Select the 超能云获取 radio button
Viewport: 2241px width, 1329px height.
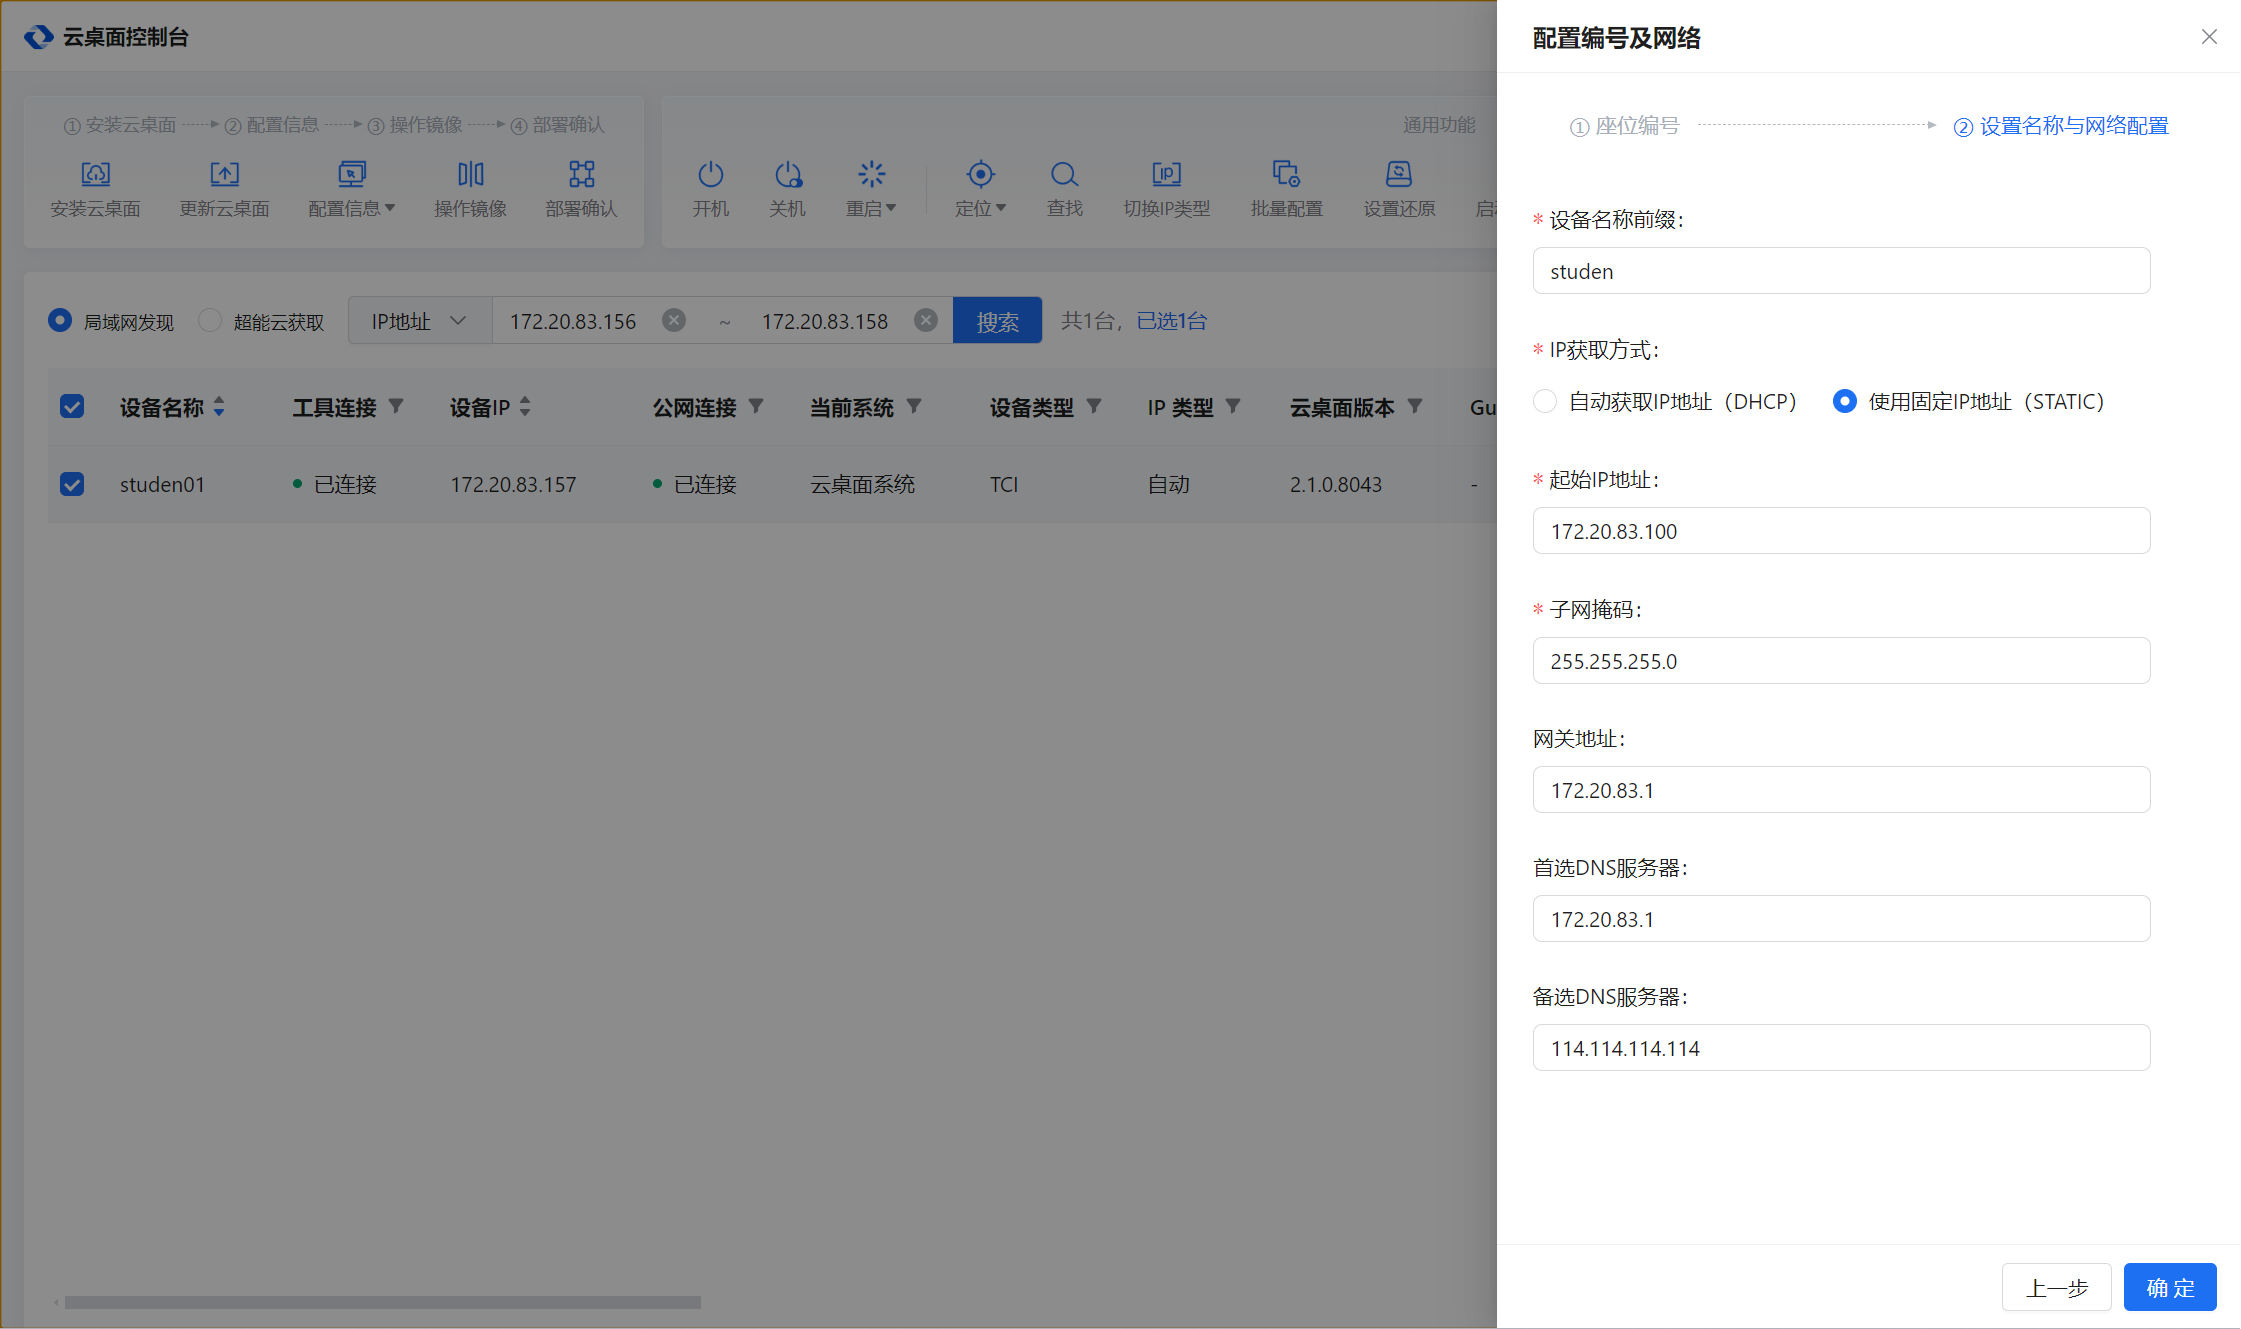click(210, 321)
